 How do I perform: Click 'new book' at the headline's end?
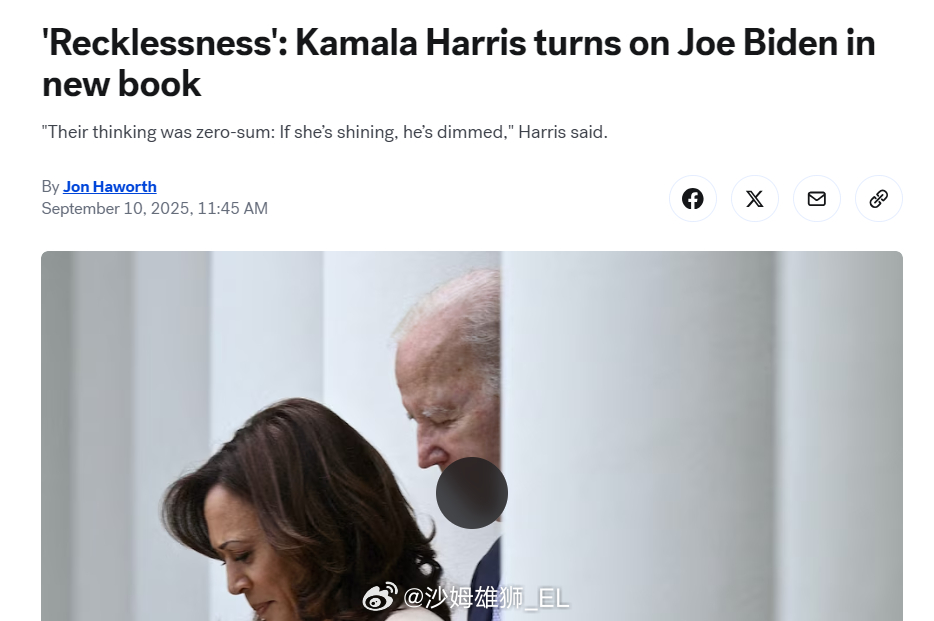(122, 83)
